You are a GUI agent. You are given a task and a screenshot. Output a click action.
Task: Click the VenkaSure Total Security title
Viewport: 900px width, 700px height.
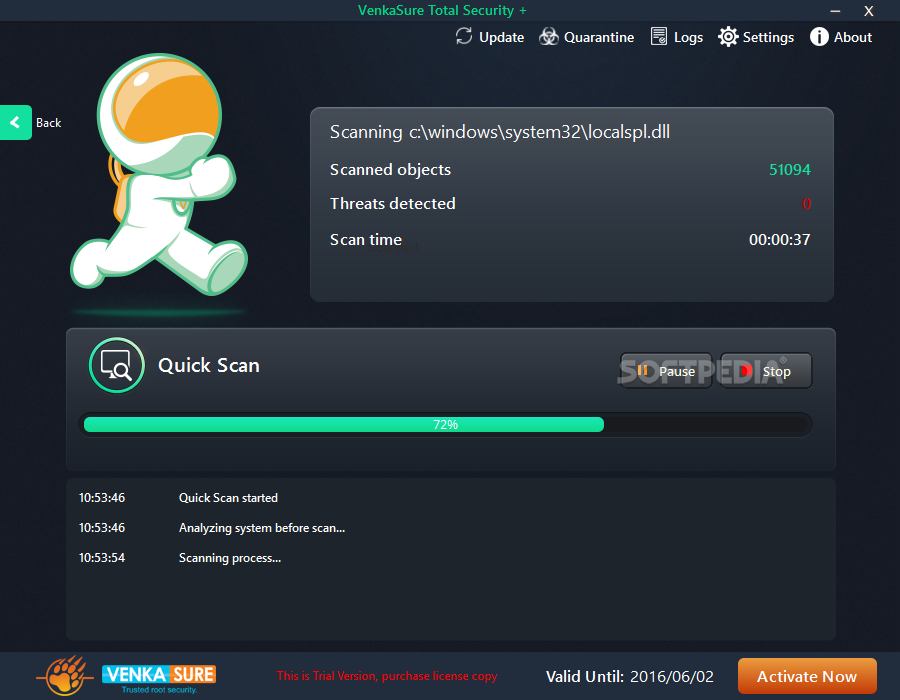click(x=442, y=10)
